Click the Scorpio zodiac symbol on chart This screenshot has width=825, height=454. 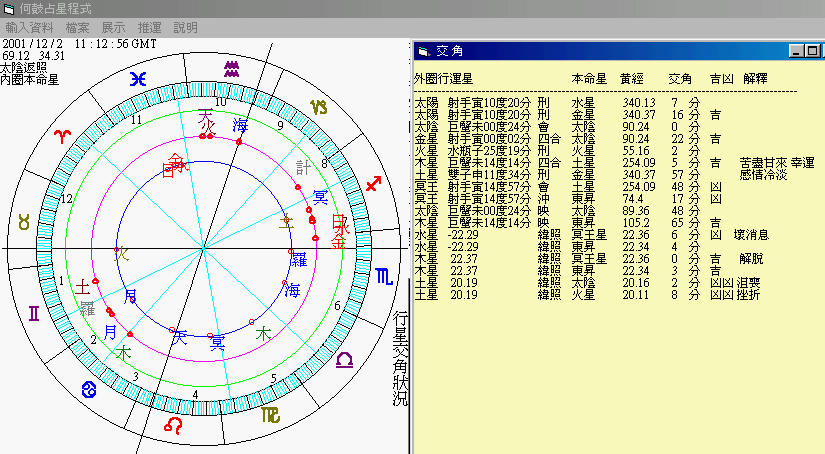coord(384,276)
